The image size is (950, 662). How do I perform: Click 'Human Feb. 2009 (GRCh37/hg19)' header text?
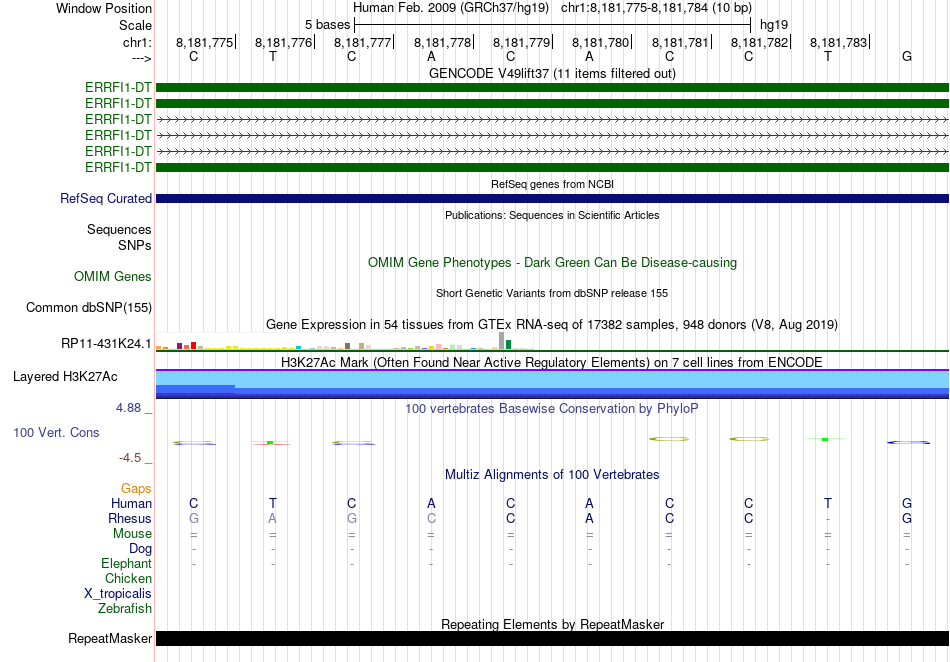(451, 8)
